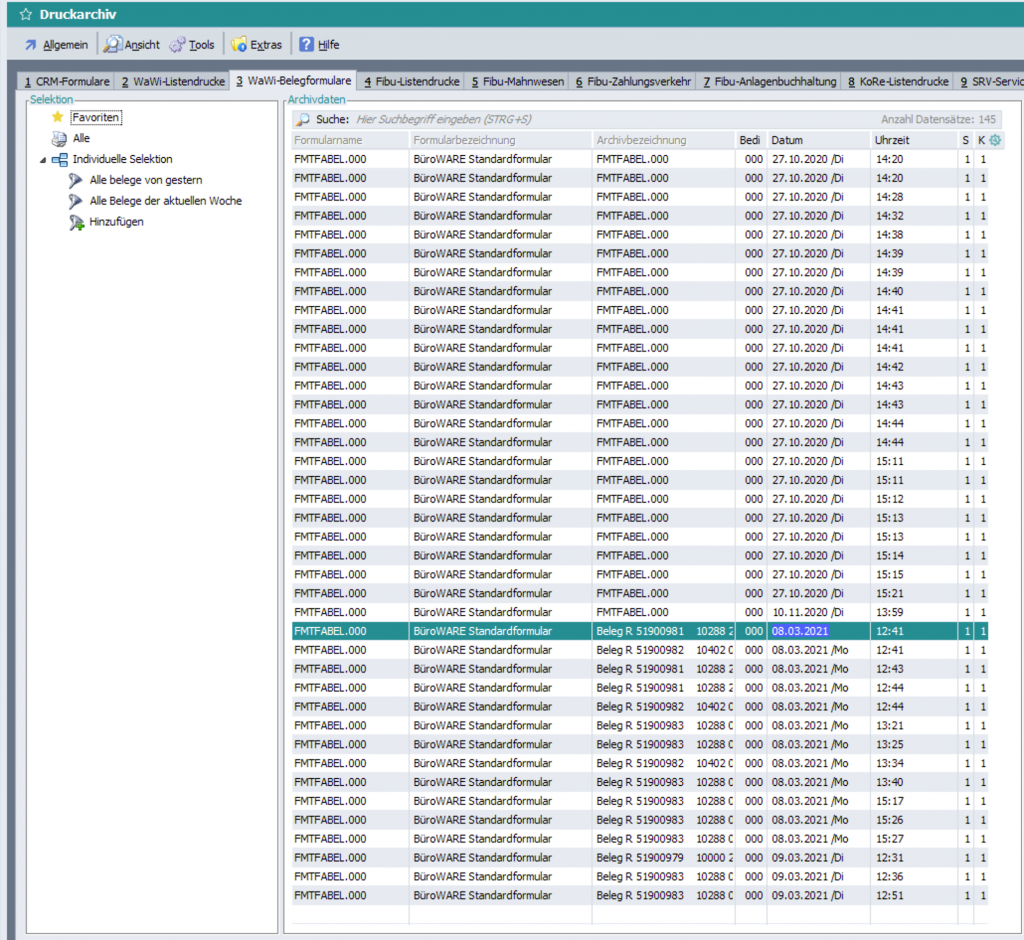This screenshot has height=940, width=1024.
Task: Open the KoRe-Listendrucke tab
Action: [897, 82]
